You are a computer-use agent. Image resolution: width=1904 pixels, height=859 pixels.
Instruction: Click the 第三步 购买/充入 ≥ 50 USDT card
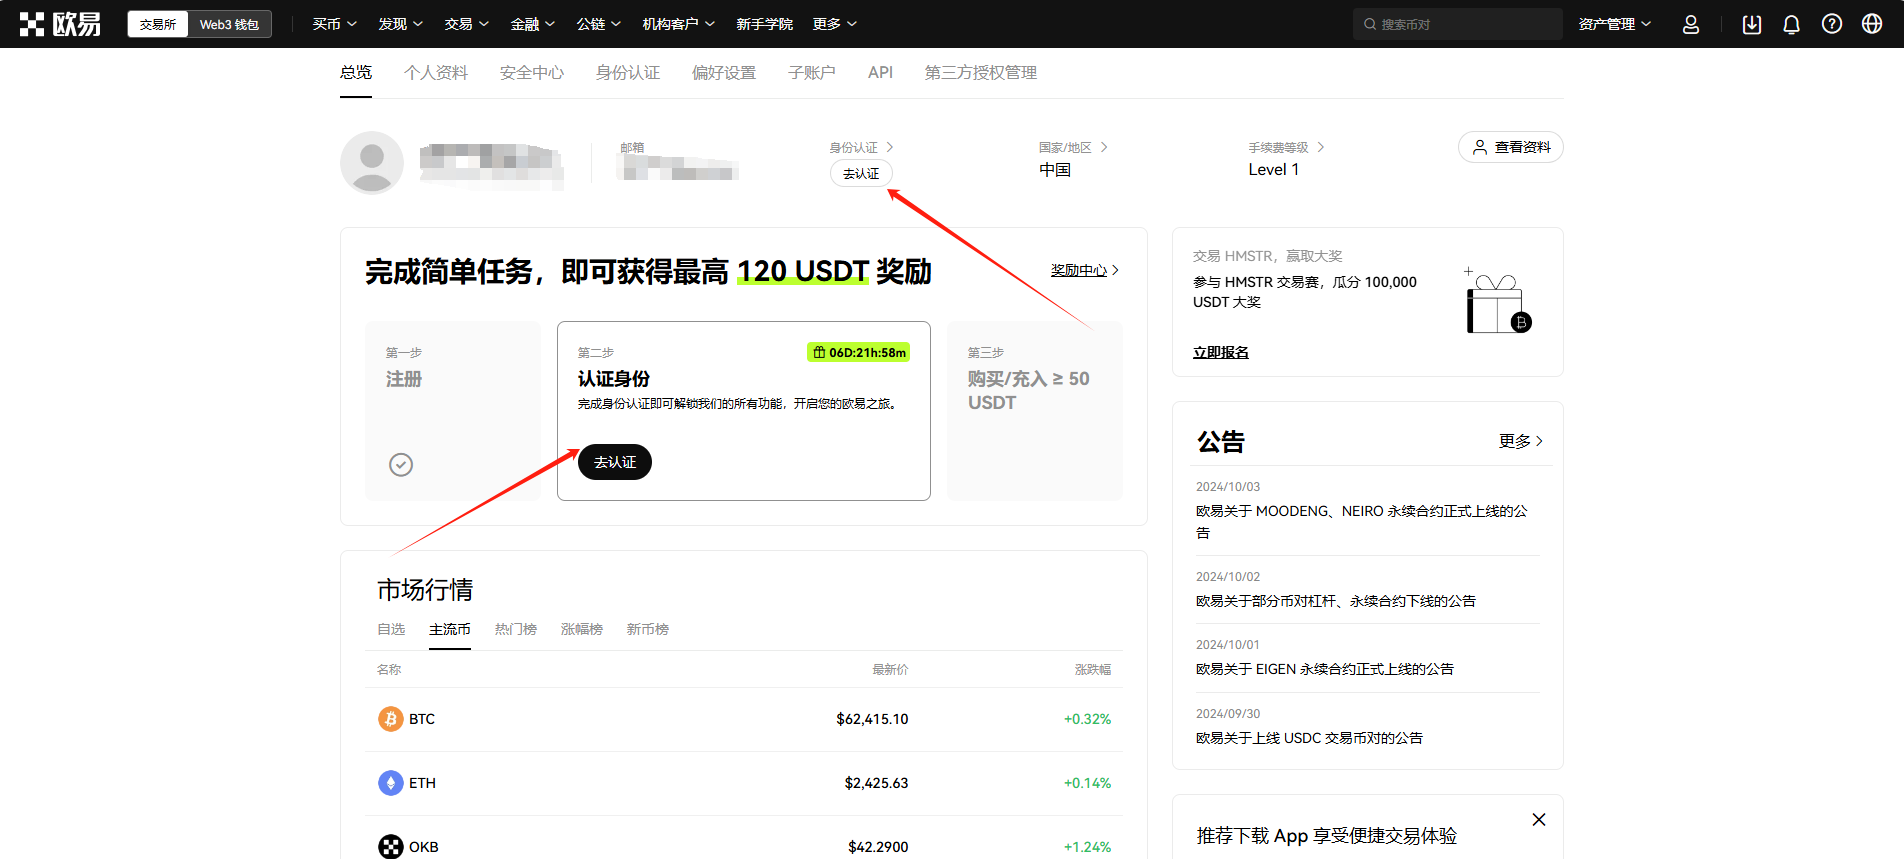[1035, 411]
